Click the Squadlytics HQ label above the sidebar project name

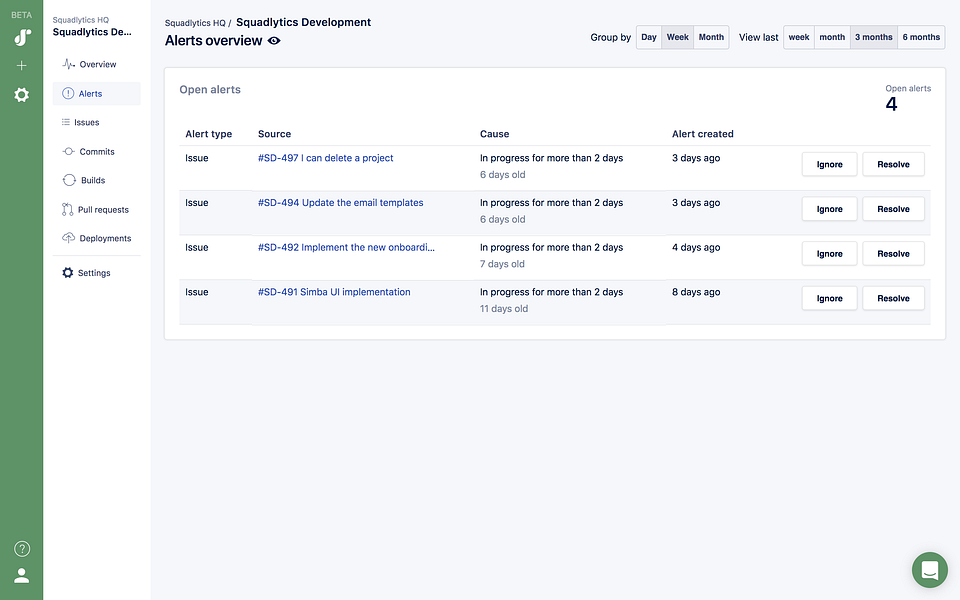point(81,20)
